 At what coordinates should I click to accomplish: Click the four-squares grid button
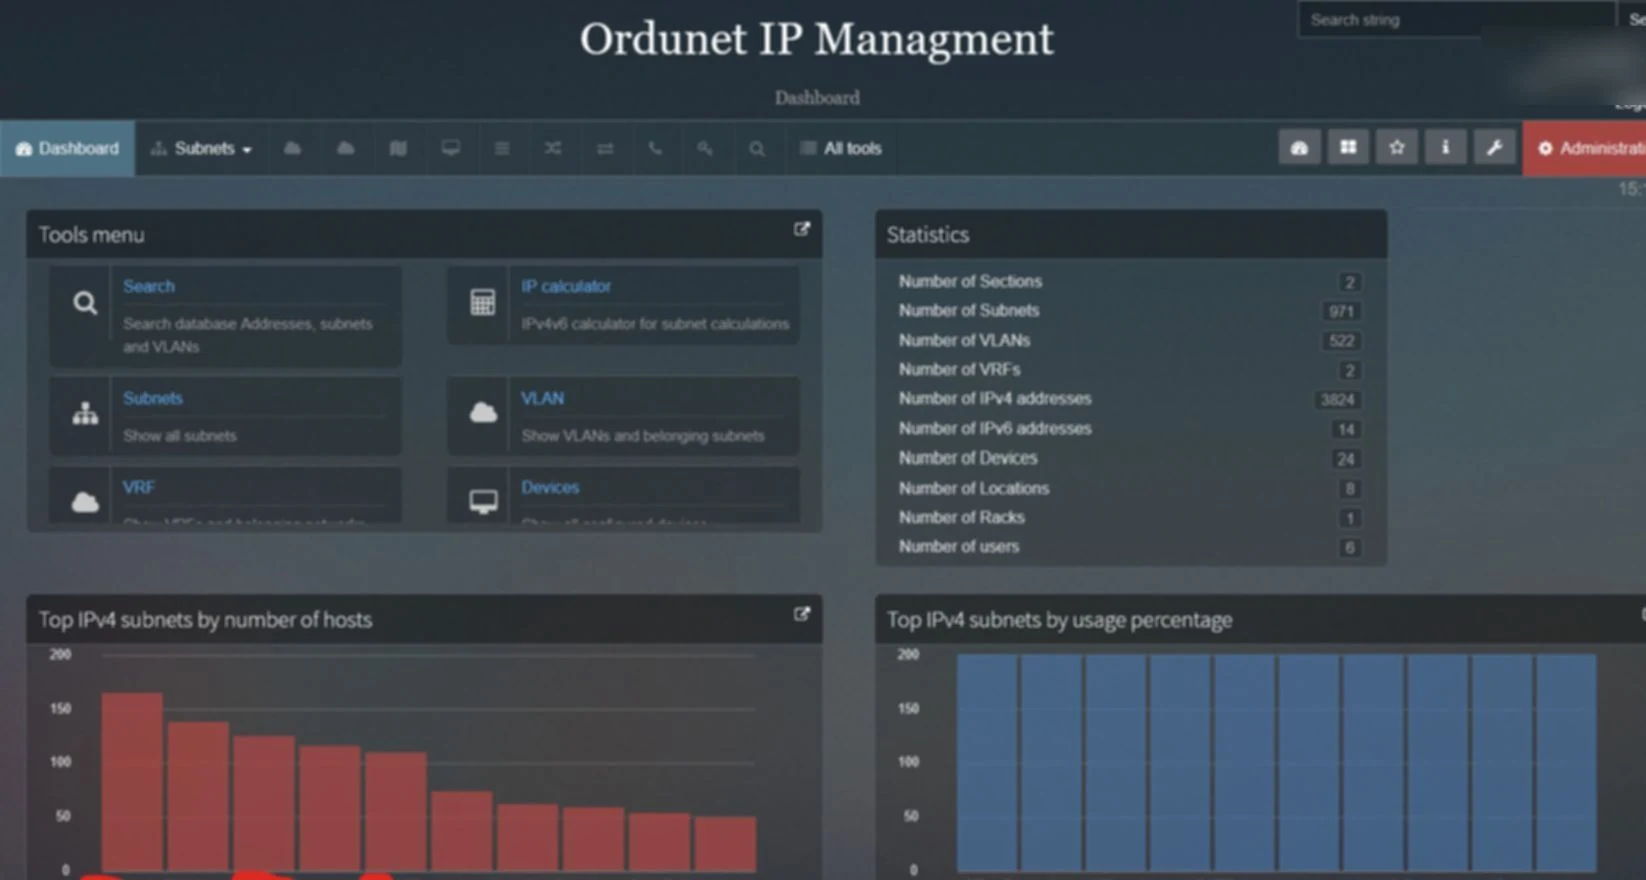coord(1348,148)
